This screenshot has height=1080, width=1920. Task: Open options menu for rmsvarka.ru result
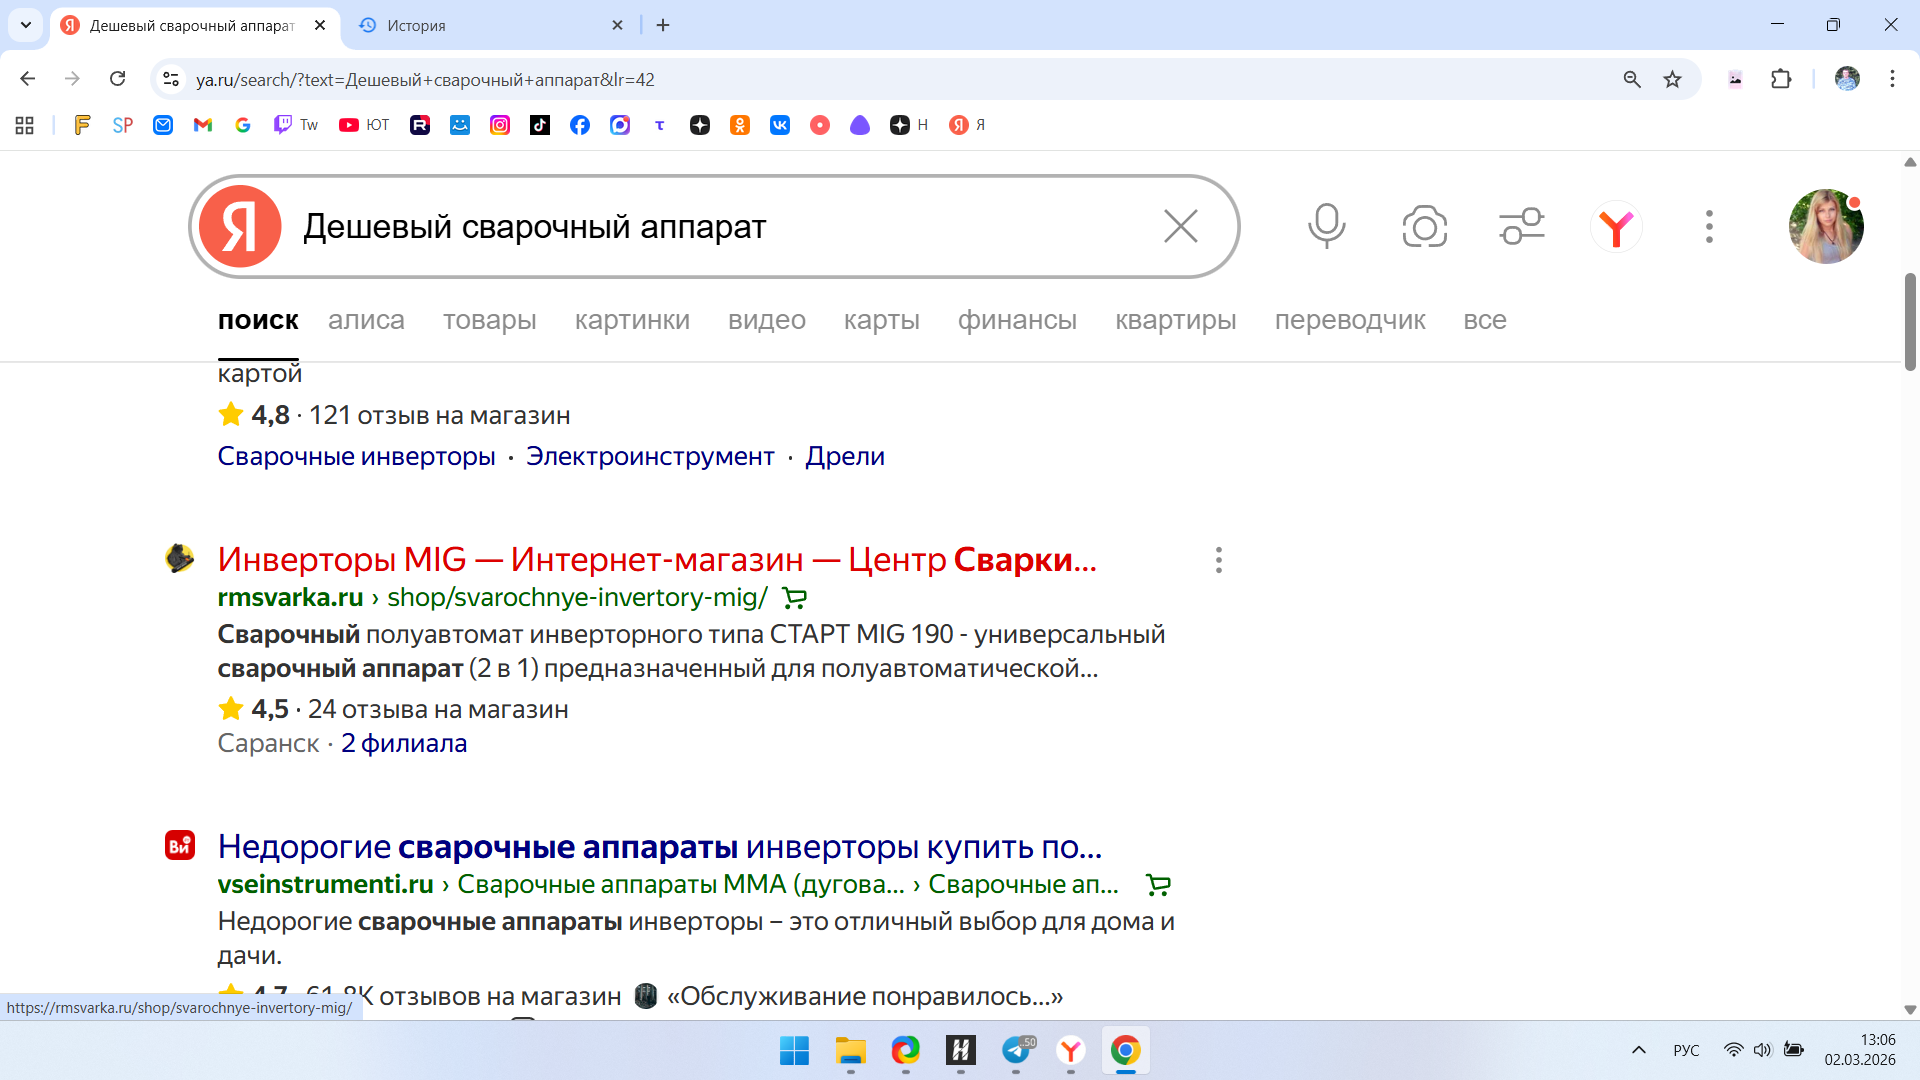[x=1218, y=560]
